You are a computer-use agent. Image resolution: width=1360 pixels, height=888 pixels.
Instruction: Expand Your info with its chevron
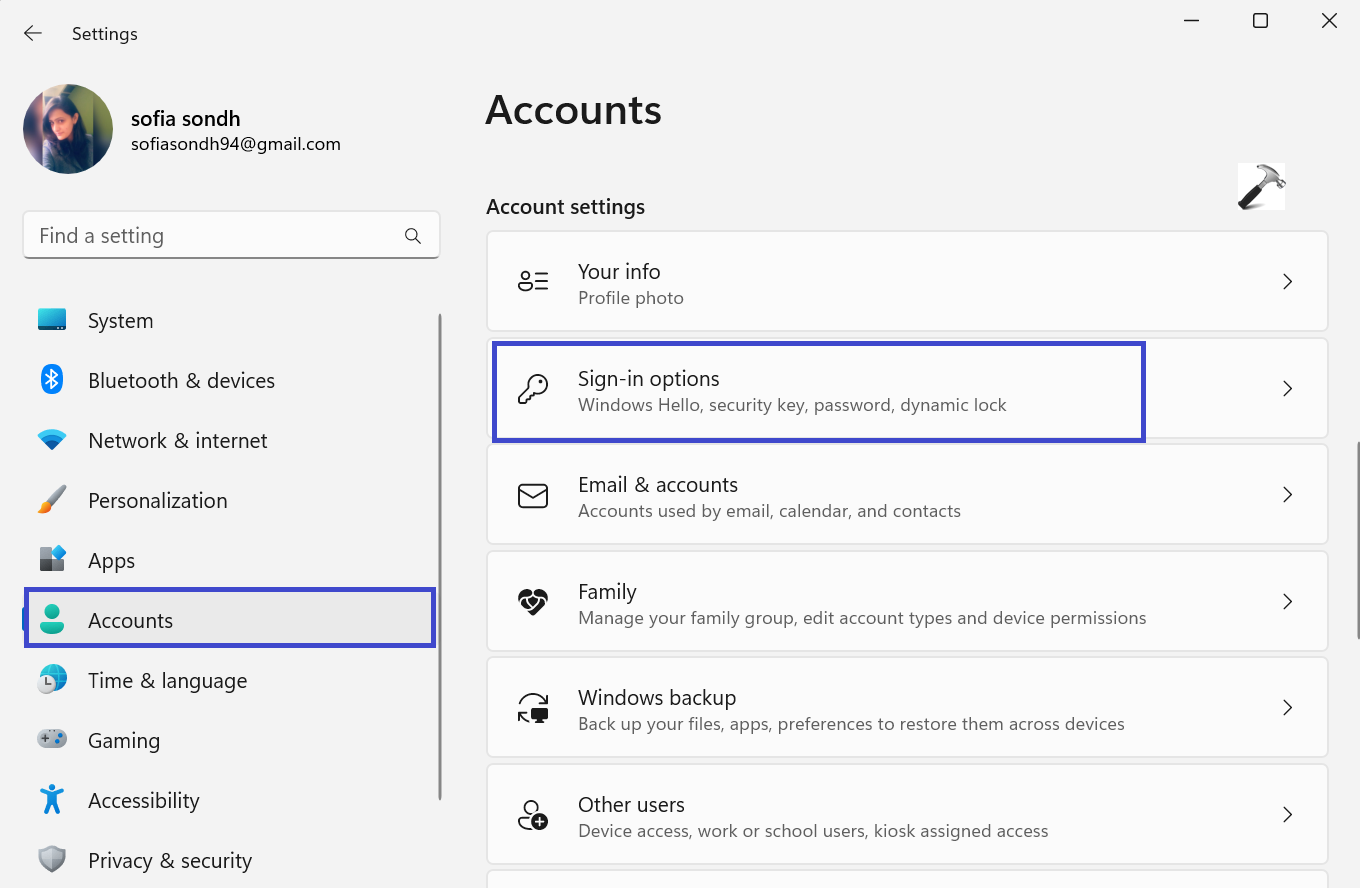(x=1287, y=282)
